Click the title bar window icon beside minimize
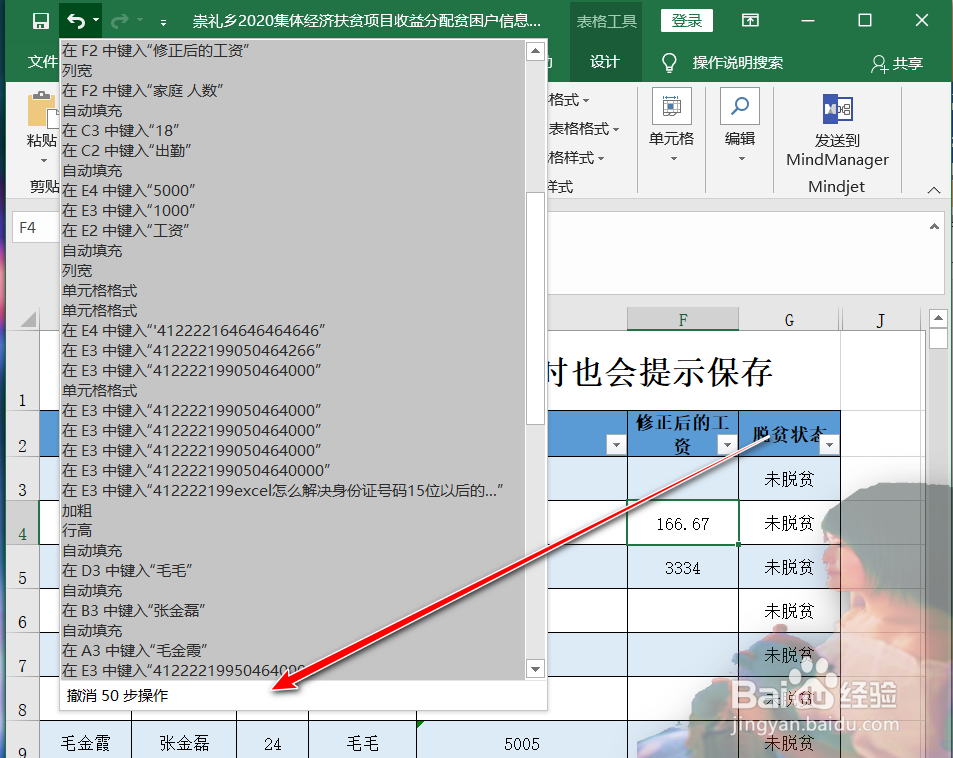The image size is (953, 758). pos(749,19)
